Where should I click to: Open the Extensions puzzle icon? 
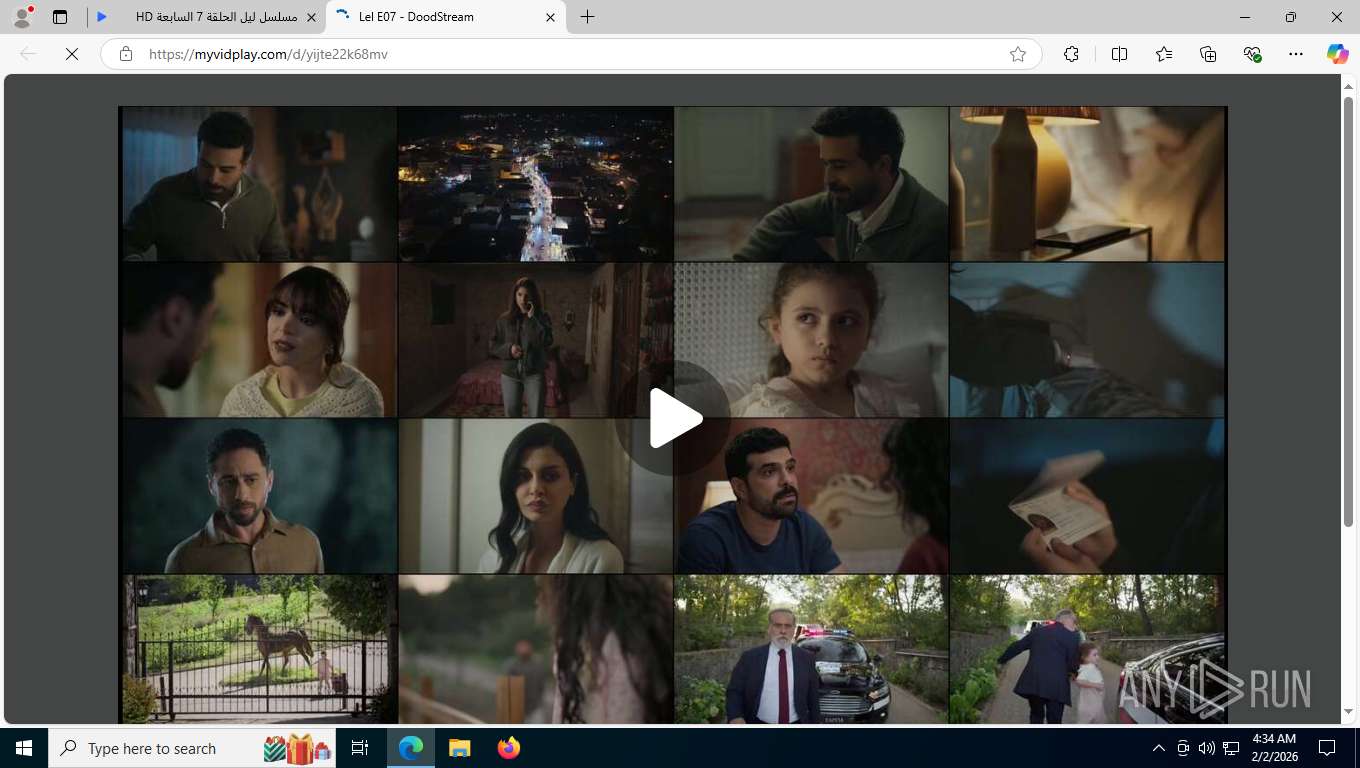[1071, 54]
